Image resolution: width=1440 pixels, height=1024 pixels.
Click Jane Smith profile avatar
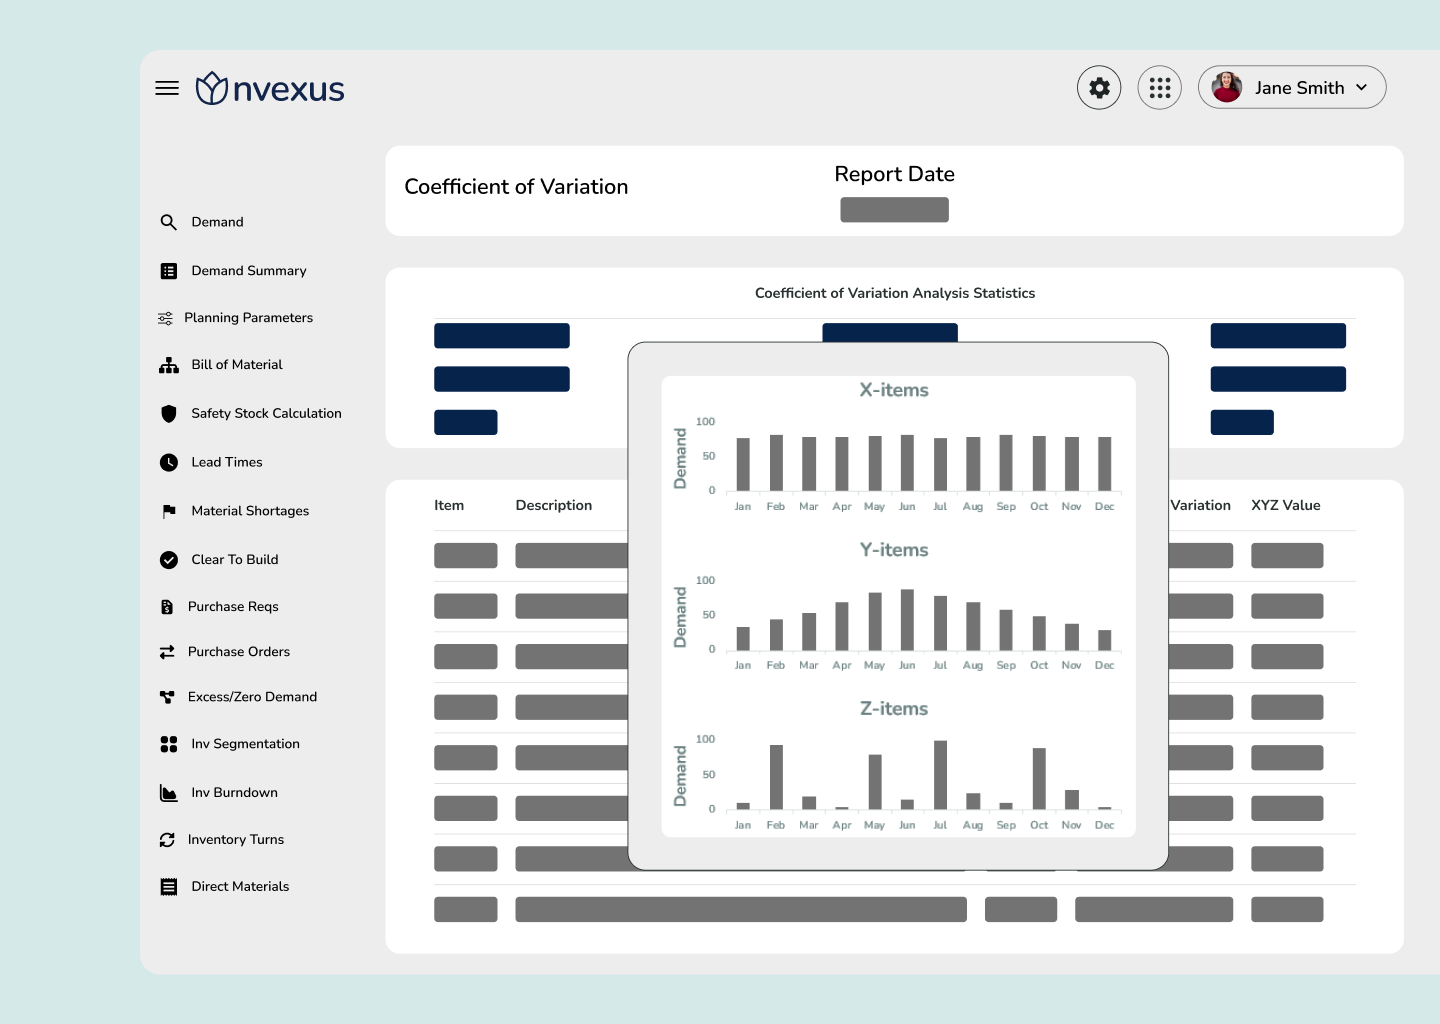point(1227,88)
